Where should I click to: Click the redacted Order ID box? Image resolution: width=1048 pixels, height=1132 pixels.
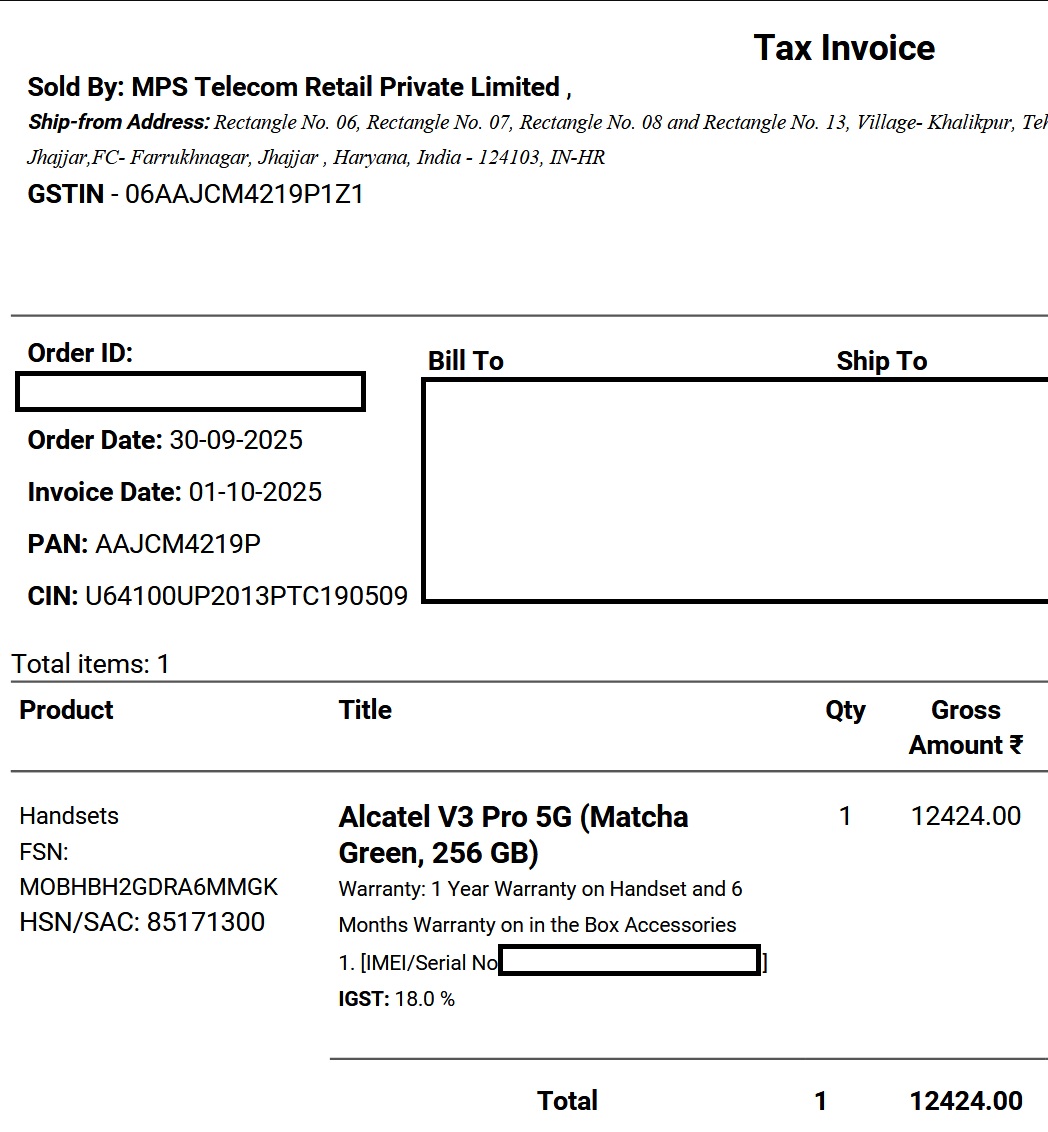pyautogui.click(x=191, y=392)
